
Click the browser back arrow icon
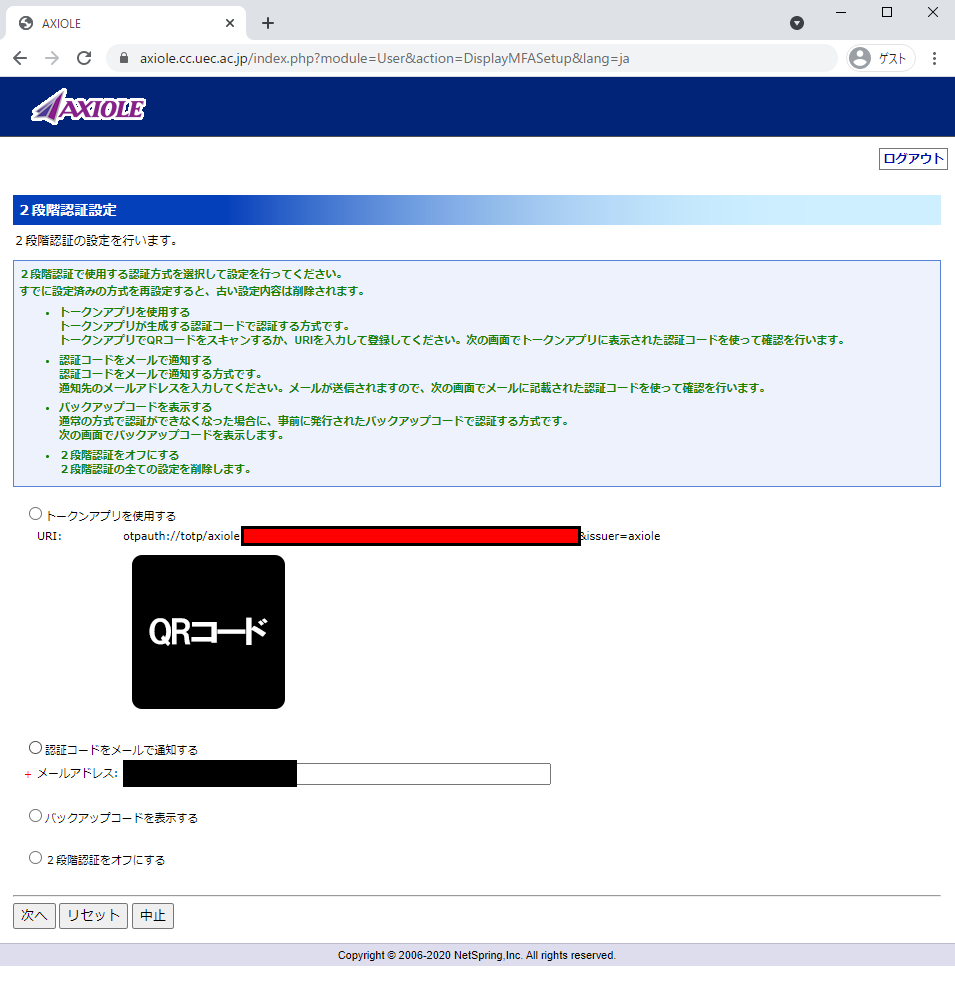click(x=20, y=58)
